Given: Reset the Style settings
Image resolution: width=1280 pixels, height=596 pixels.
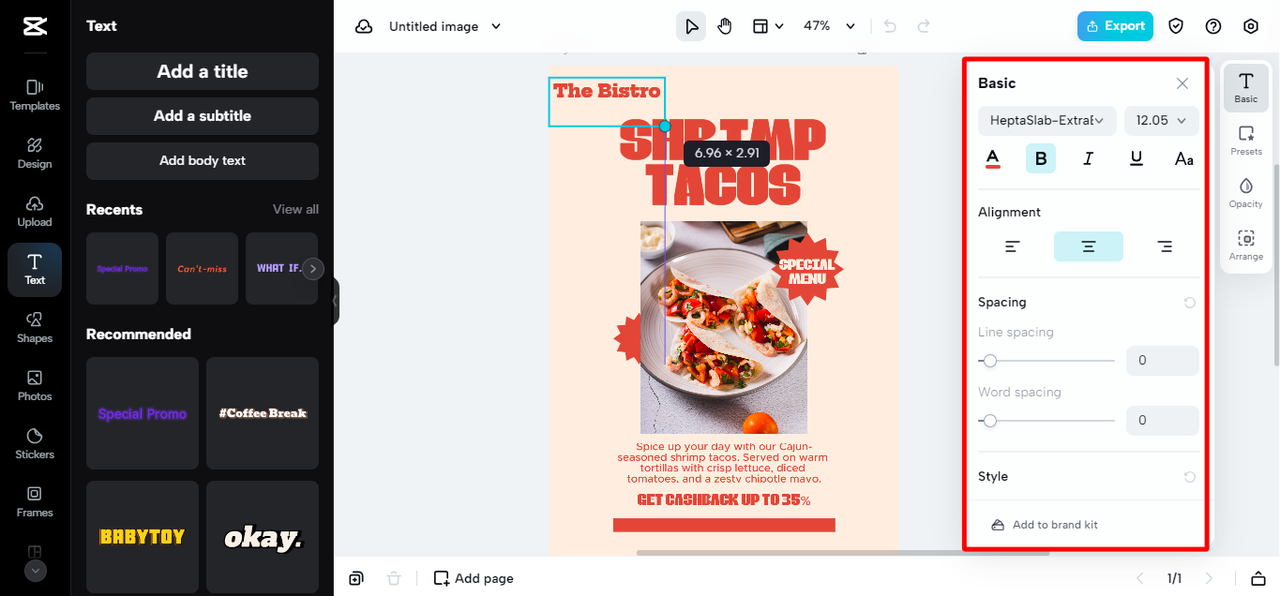Looking at the screenshot, I should click(1189, 477).
